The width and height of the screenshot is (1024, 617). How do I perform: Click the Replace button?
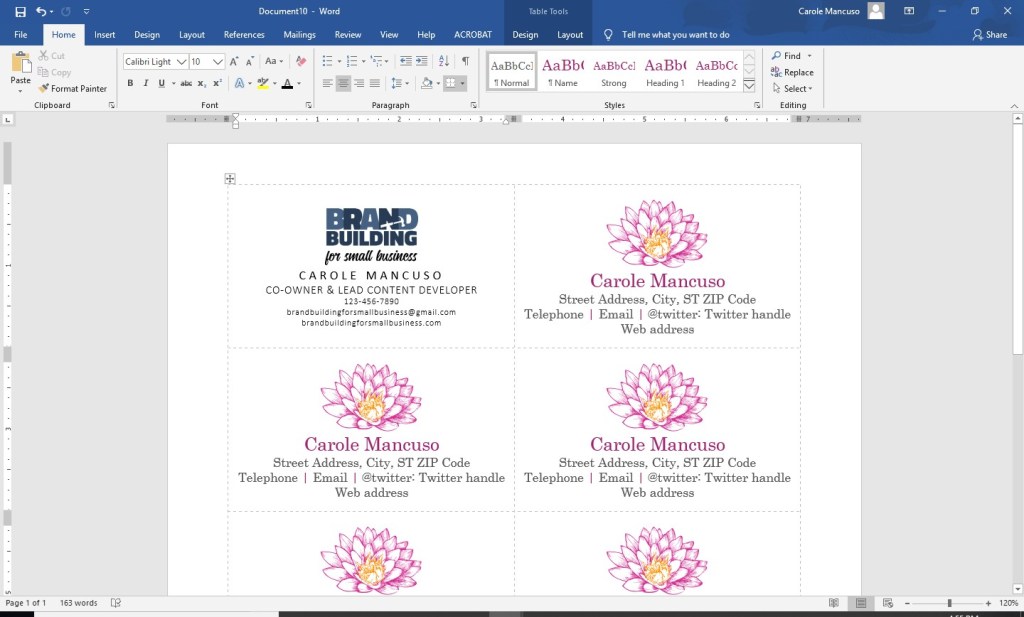(x=792, y=72)
